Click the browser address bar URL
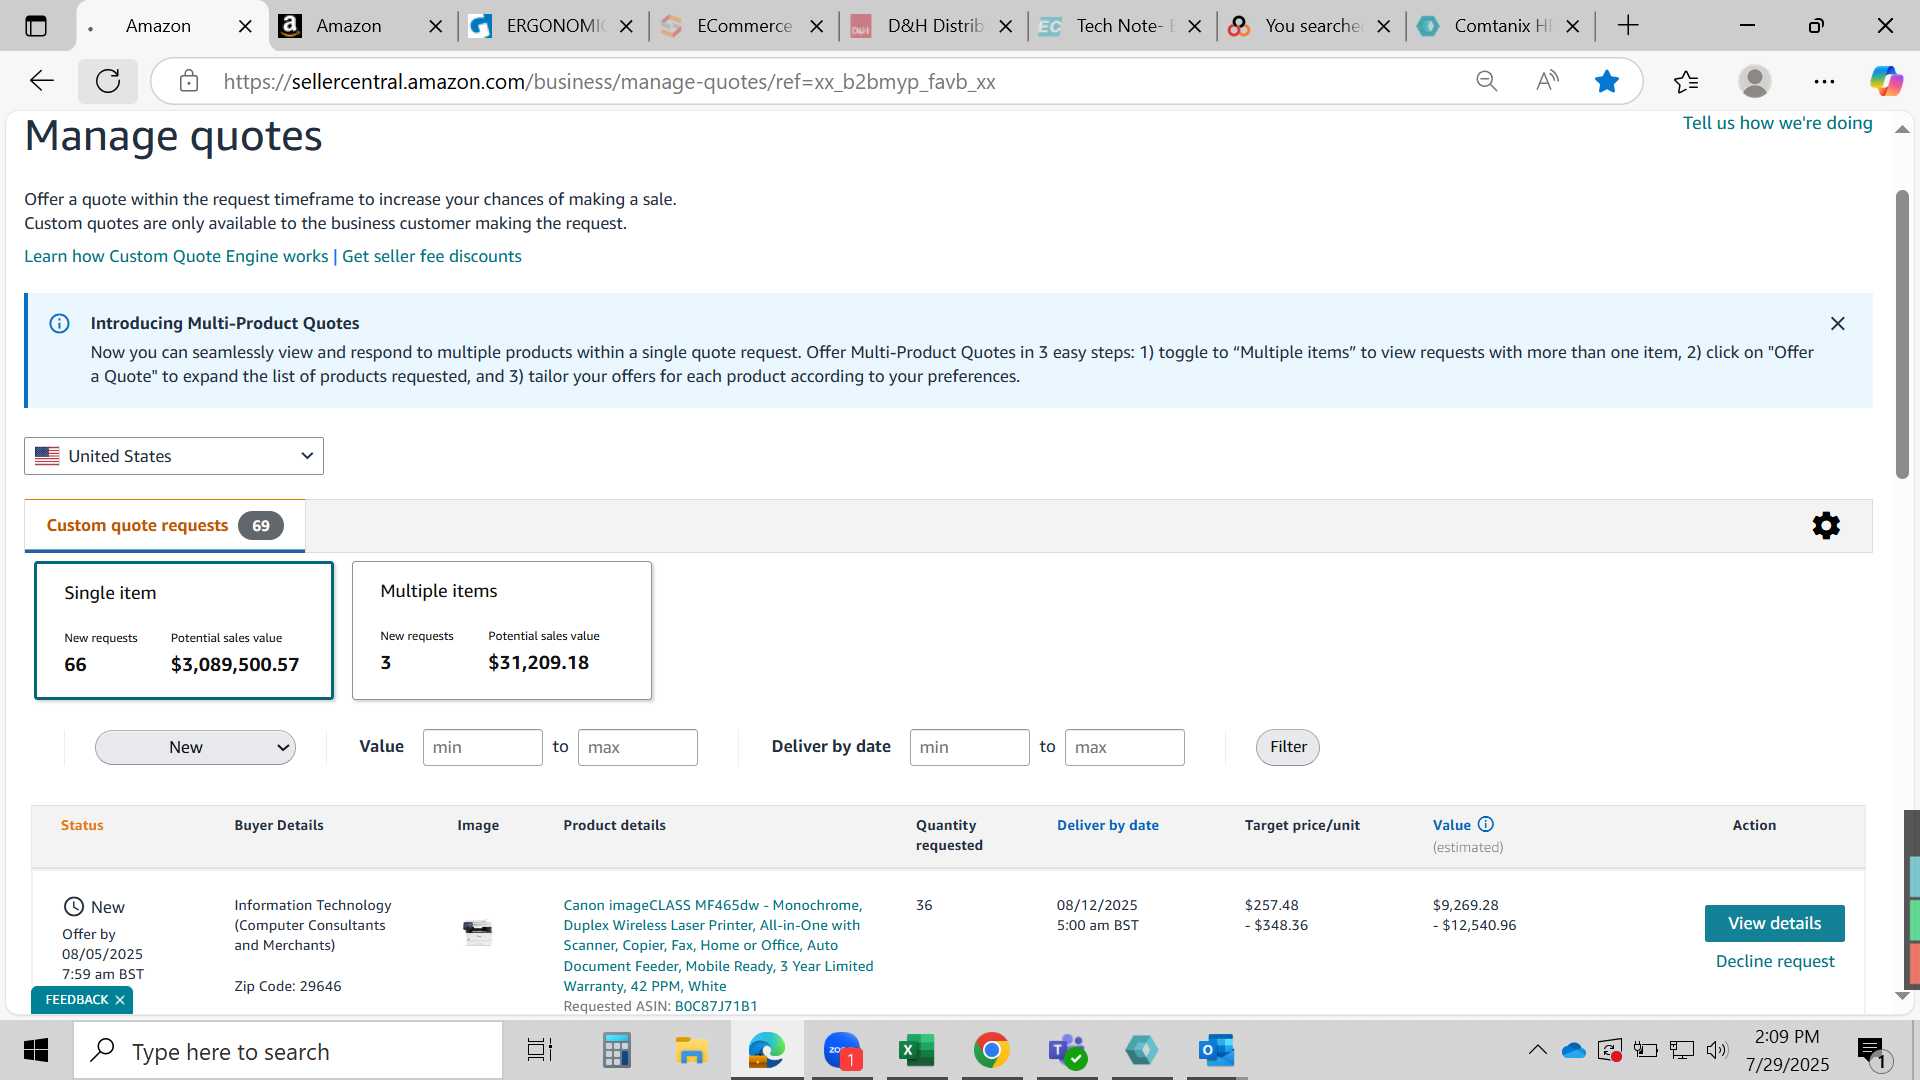Screen dimensions: 1920x1080 (x=609, y=82)
